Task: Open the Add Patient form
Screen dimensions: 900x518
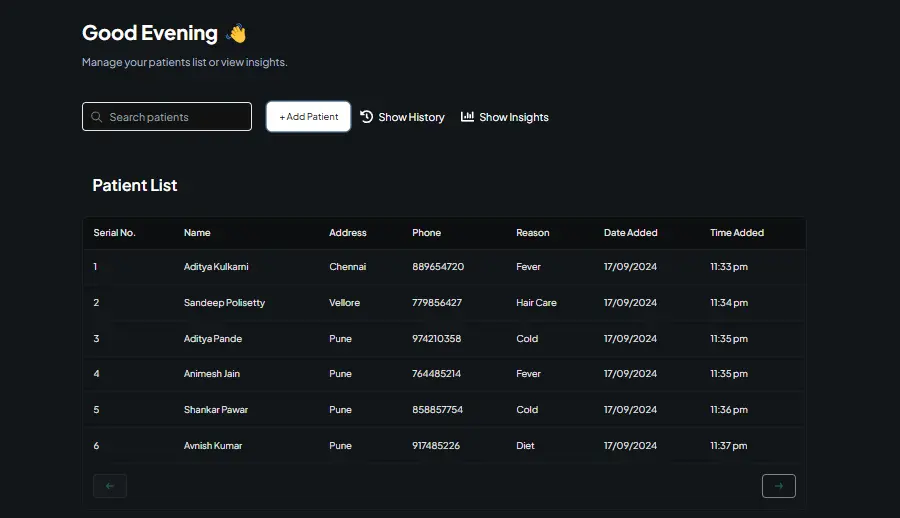Action: (x=308, y=117)
